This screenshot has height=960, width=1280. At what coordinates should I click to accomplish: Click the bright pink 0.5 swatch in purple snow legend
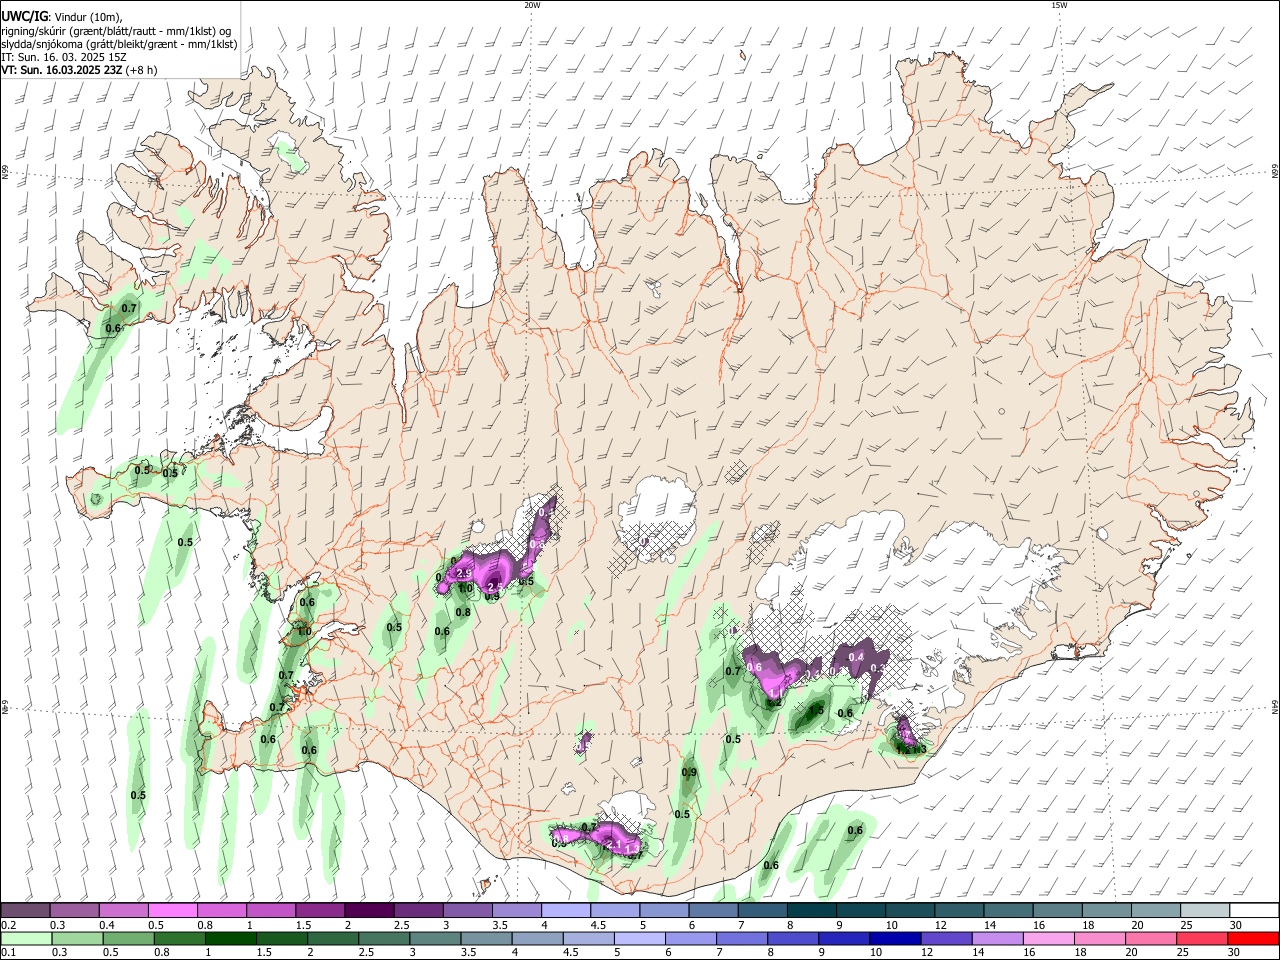172,910
